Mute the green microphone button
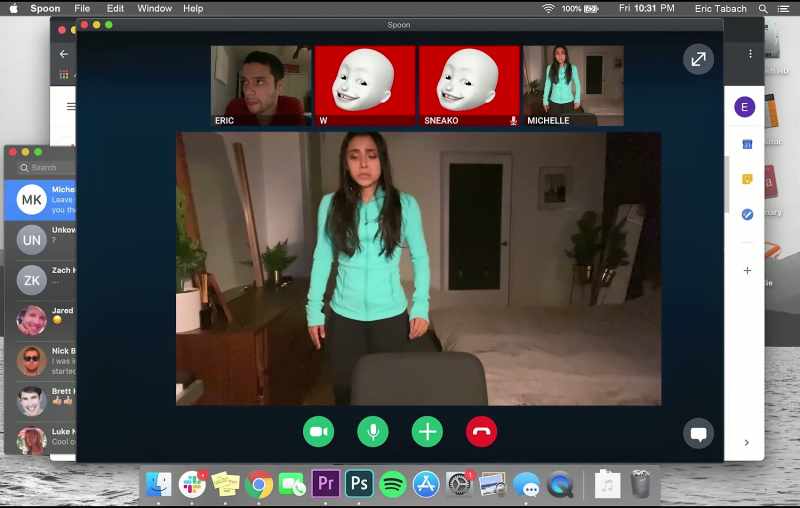Image resolution: width=800 pixels, height=508 pixels. pyautogui.click(x=373, y=432)
